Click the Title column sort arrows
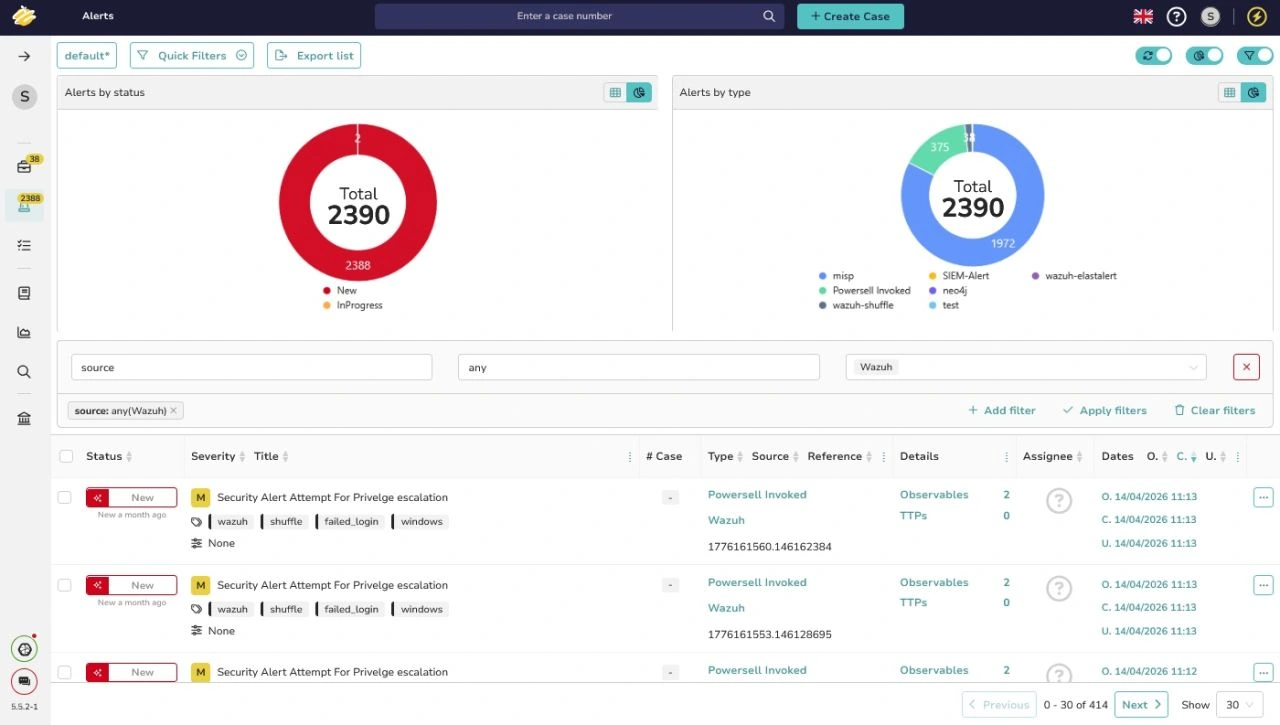This screenshot has height=725, width=1280. pyautogui.click(x=285, y=457)
